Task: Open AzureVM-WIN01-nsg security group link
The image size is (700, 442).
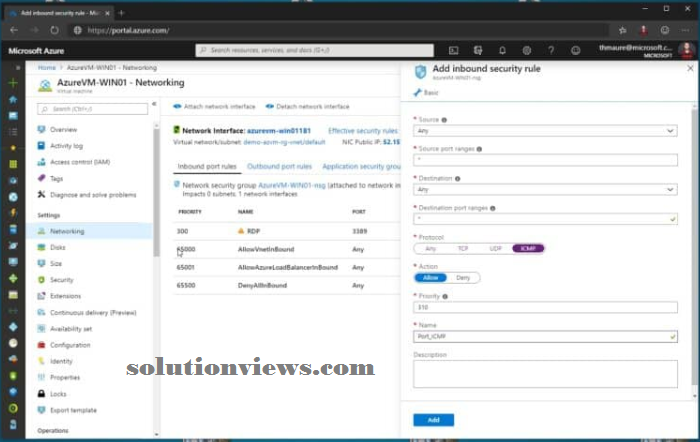Action: point(292,185)
